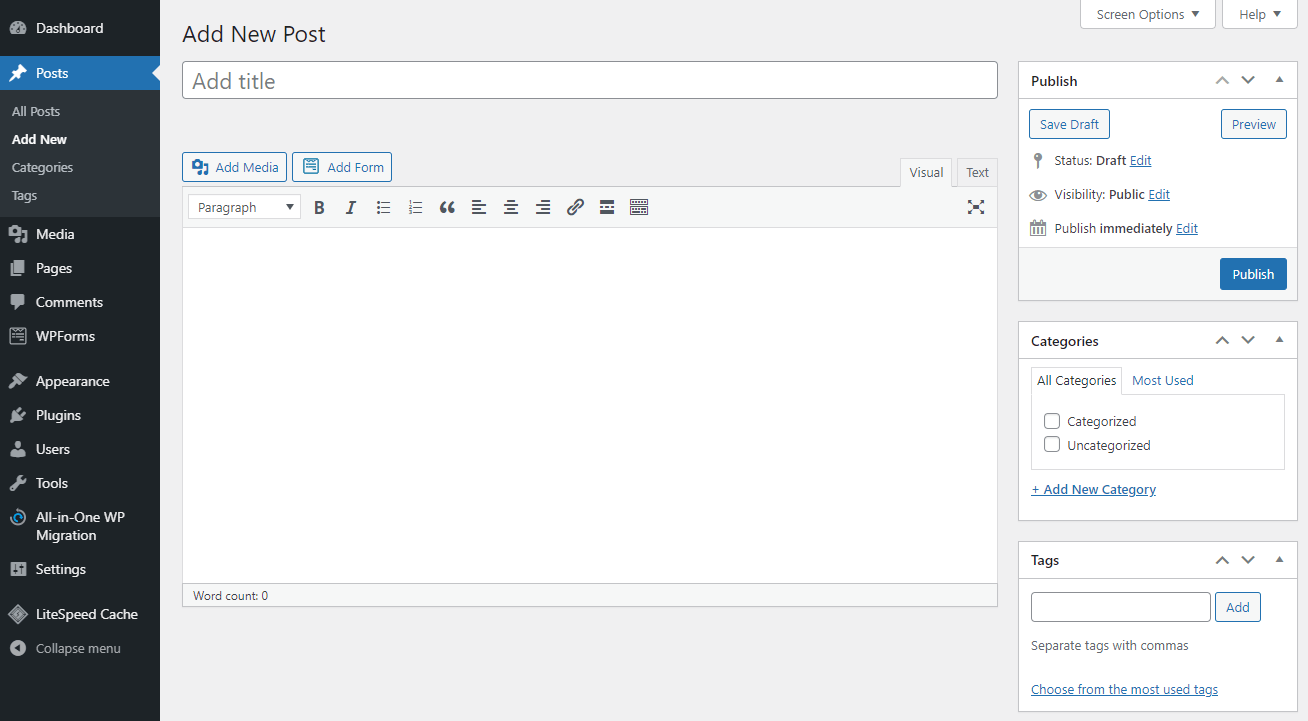The image size is (1308, 721).
Task: Open the Paragraph style dropdown
Action: (x=243, y=206)
